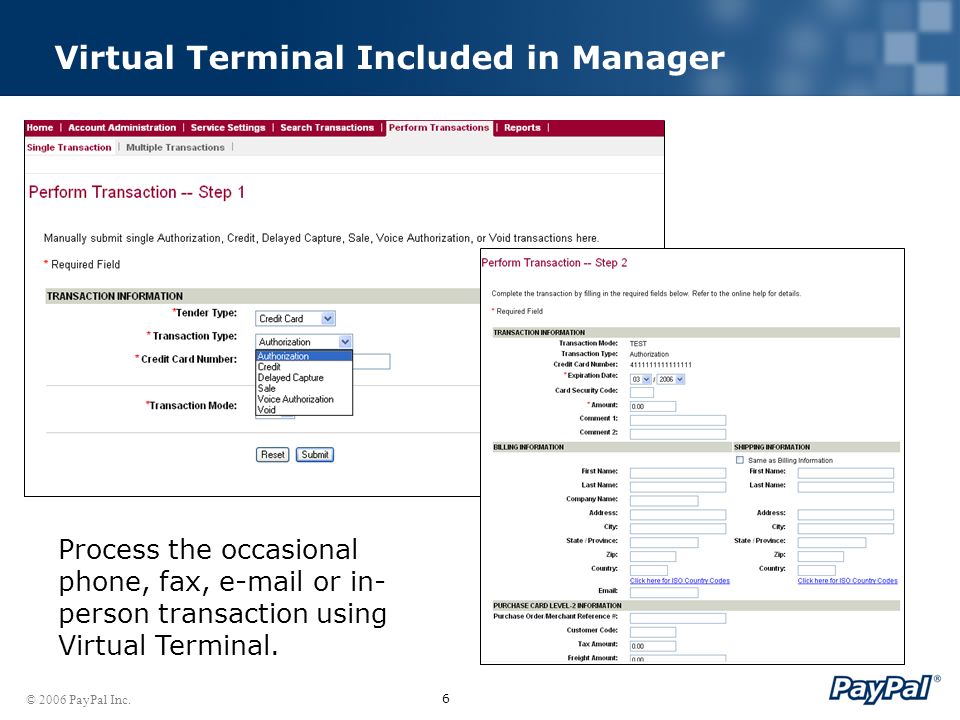The width and height of the screenshot is (960, 720).
Task: Select the Perform Transactions tab
Action: pyautogui.click(x=439, y=127)
